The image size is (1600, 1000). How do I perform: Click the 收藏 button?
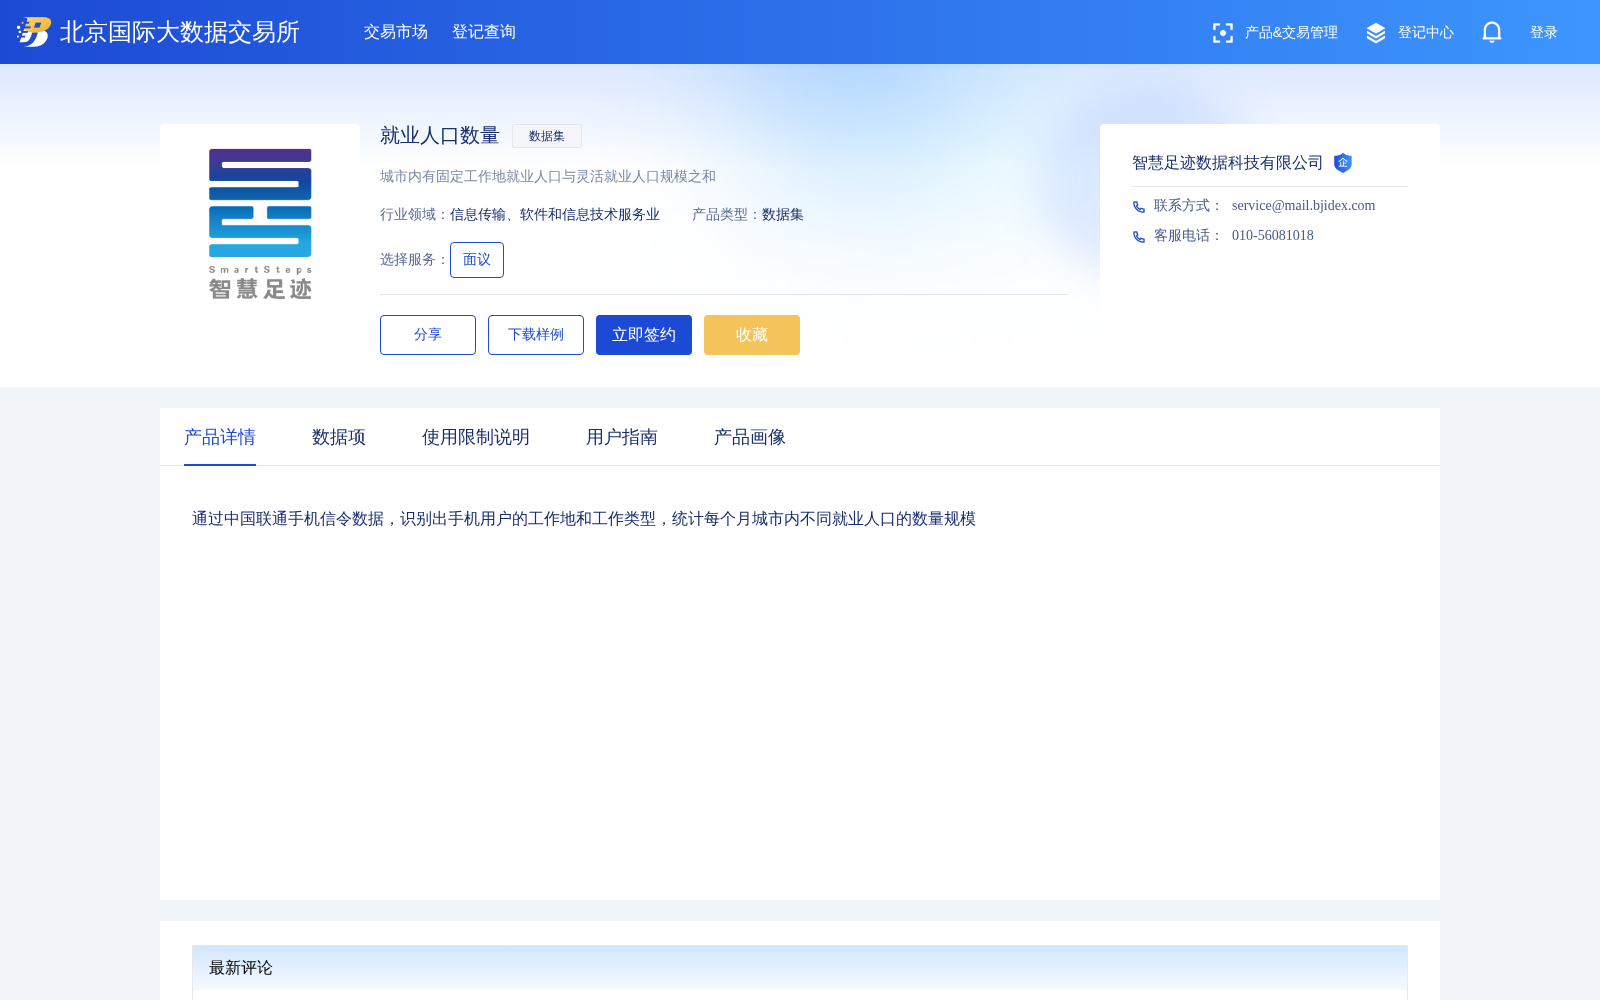[x=752, y=335]
